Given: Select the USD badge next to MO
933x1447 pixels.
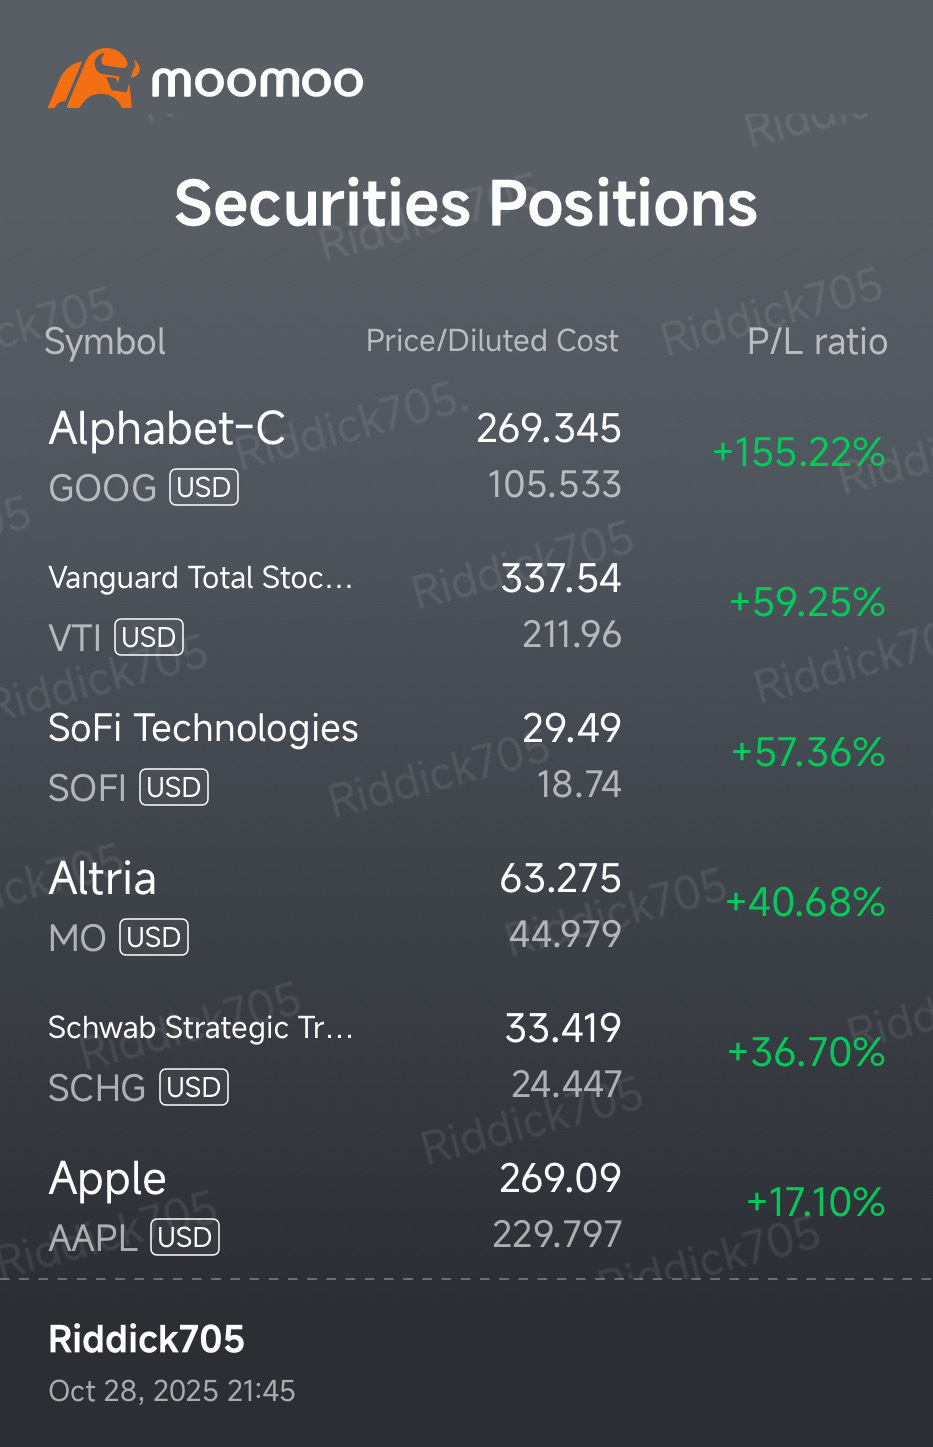Looking at the screenshot, I should pyautogui.click(x=154, y=937).
